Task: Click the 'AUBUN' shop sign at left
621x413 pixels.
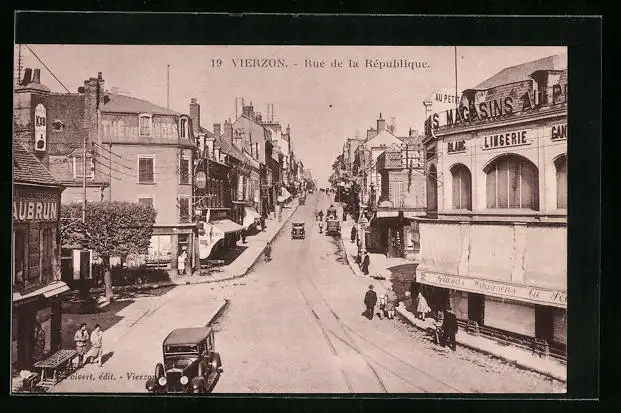Action: point(36,210)
